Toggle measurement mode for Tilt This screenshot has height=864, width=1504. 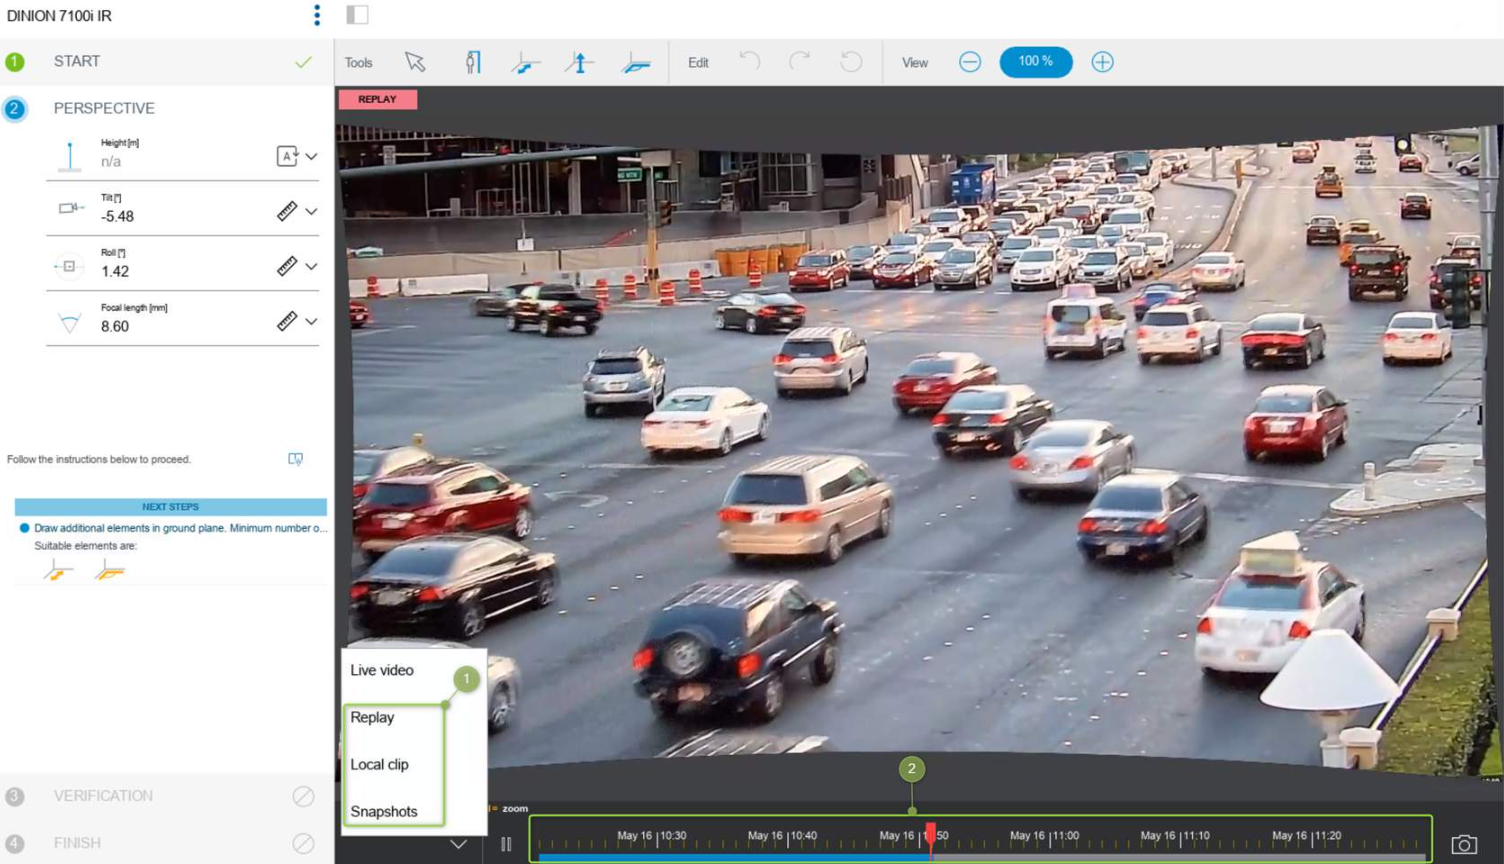287,211
